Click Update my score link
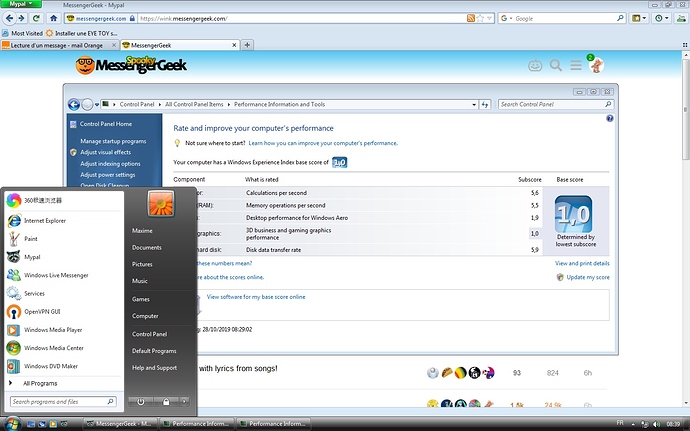690x431 pixels. tap(588, 277)
